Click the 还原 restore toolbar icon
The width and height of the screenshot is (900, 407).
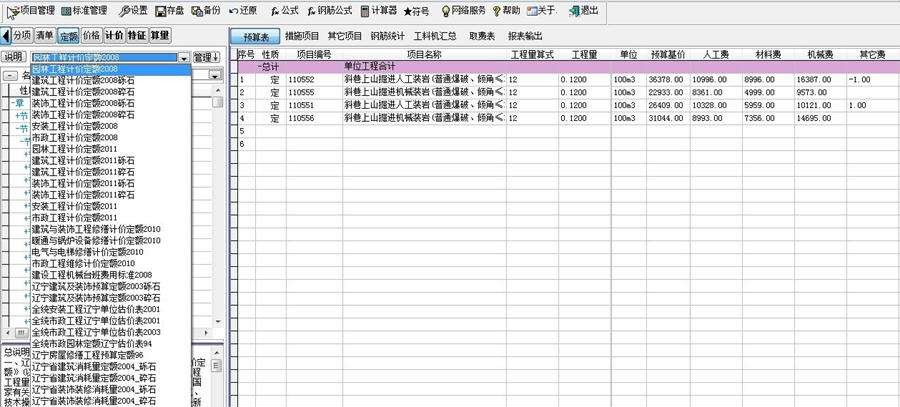(242, 10)
